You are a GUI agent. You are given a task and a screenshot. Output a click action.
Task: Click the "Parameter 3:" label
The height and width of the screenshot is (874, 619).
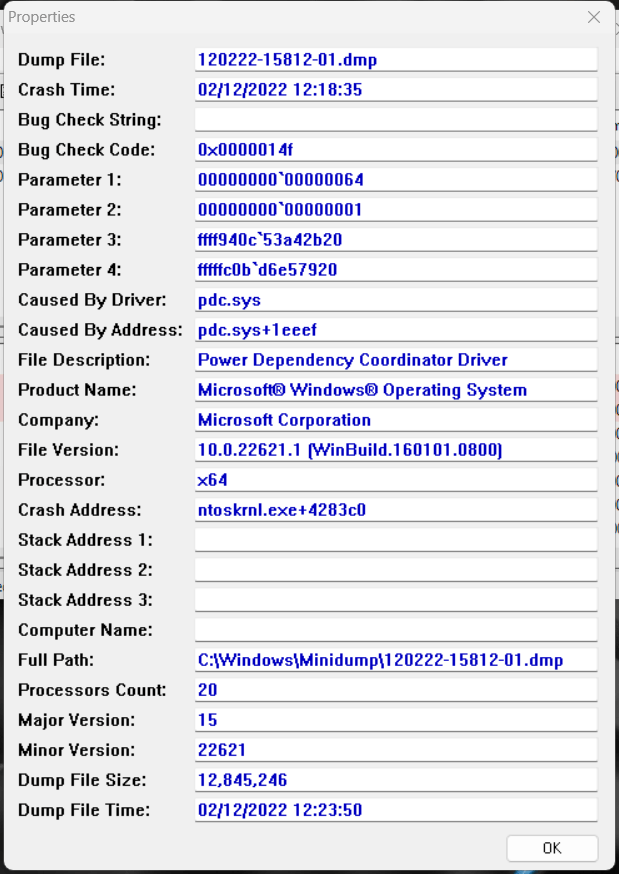[x=70, y=240]
